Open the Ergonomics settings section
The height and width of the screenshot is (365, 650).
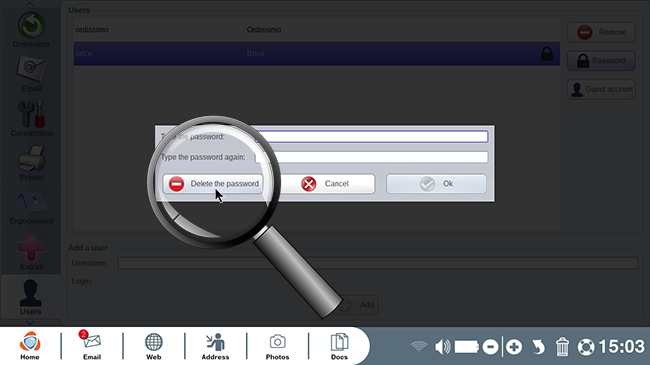pyautogui.click(x=31, y=207)
